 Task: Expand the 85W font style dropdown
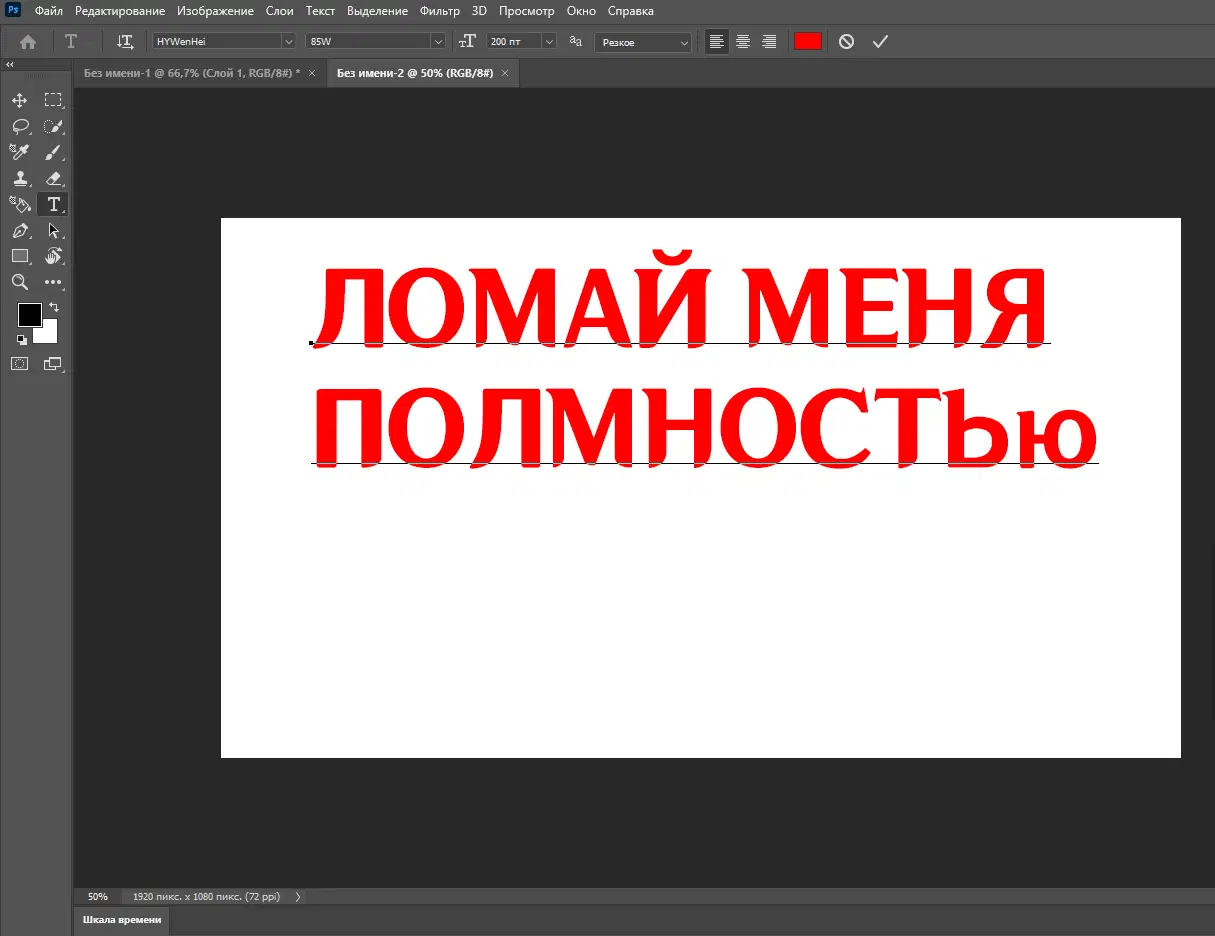point(437,41)
